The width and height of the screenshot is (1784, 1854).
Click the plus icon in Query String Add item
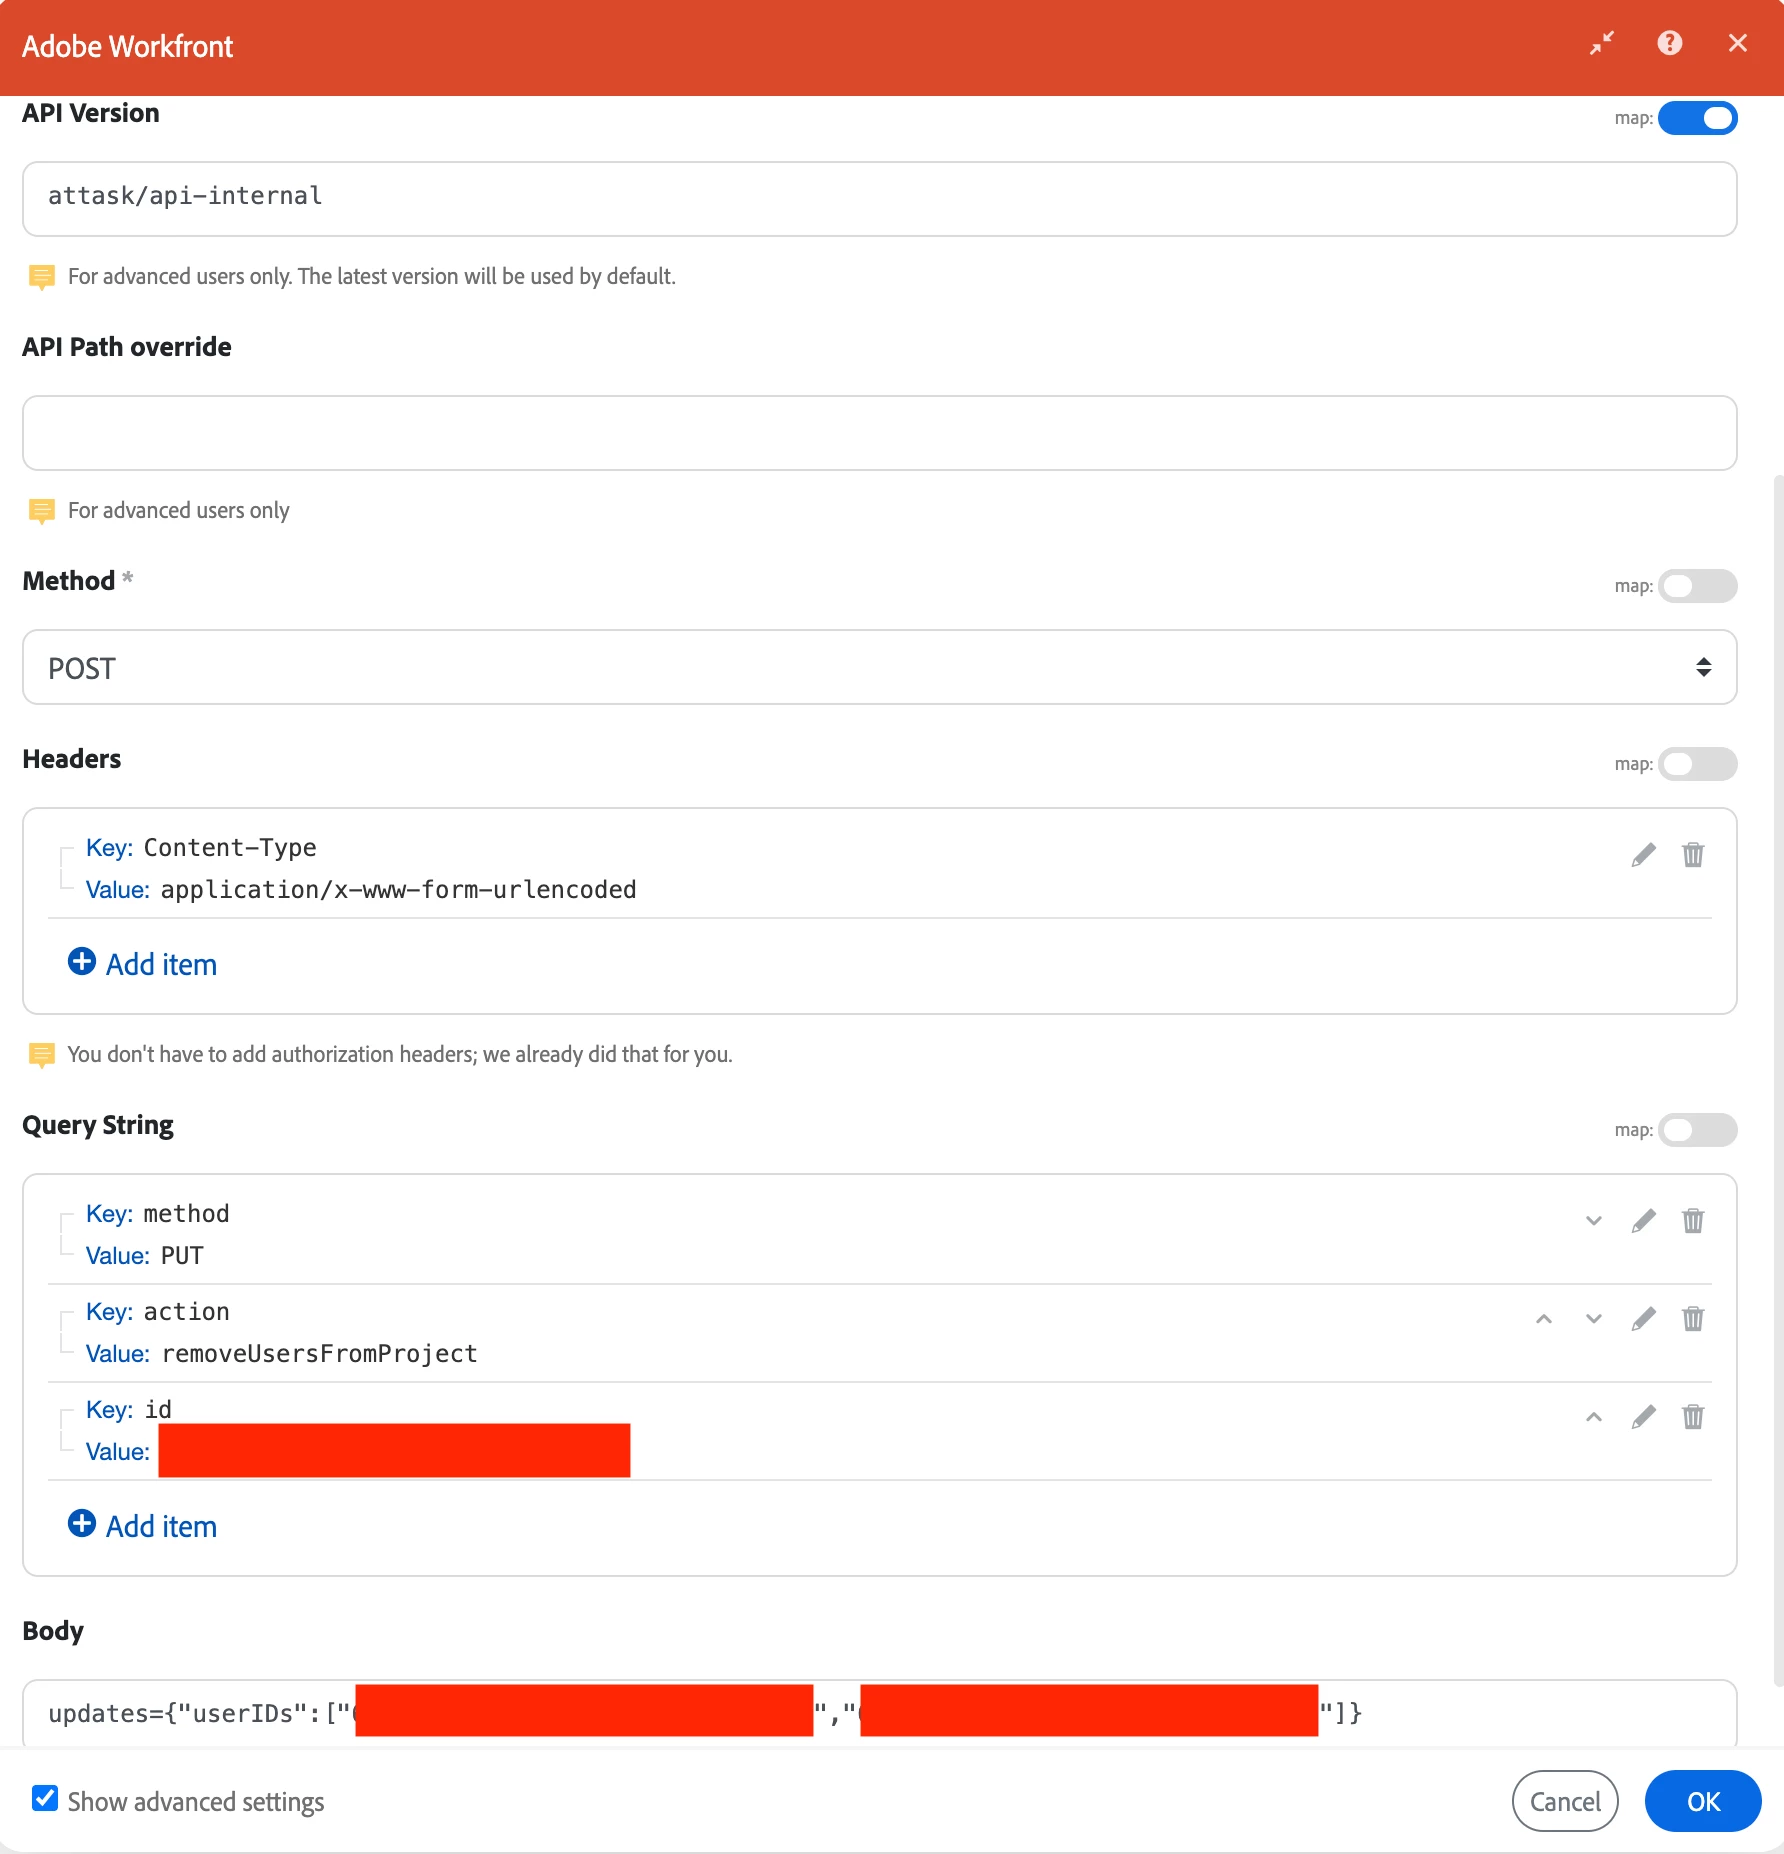click(x=82, y=1524)
